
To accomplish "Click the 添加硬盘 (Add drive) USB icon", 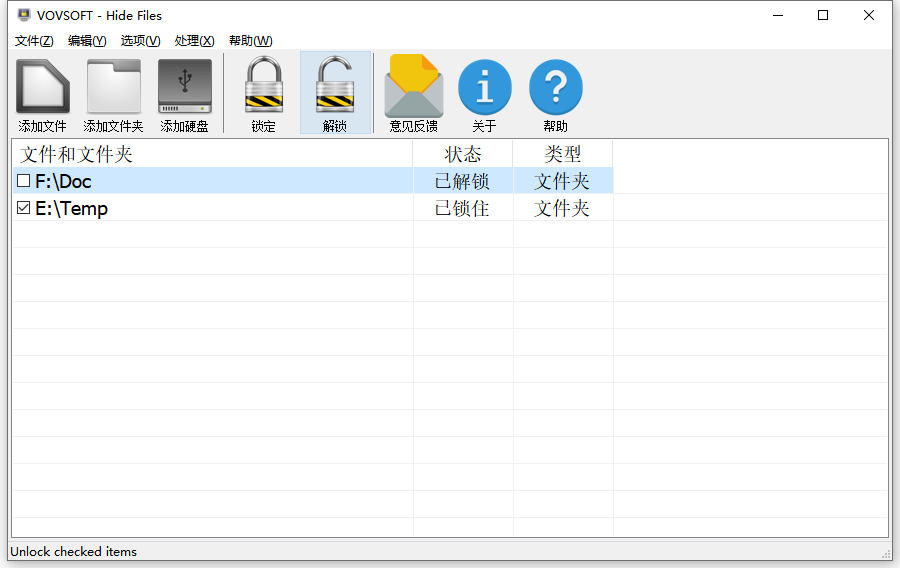I will point(185,87).
